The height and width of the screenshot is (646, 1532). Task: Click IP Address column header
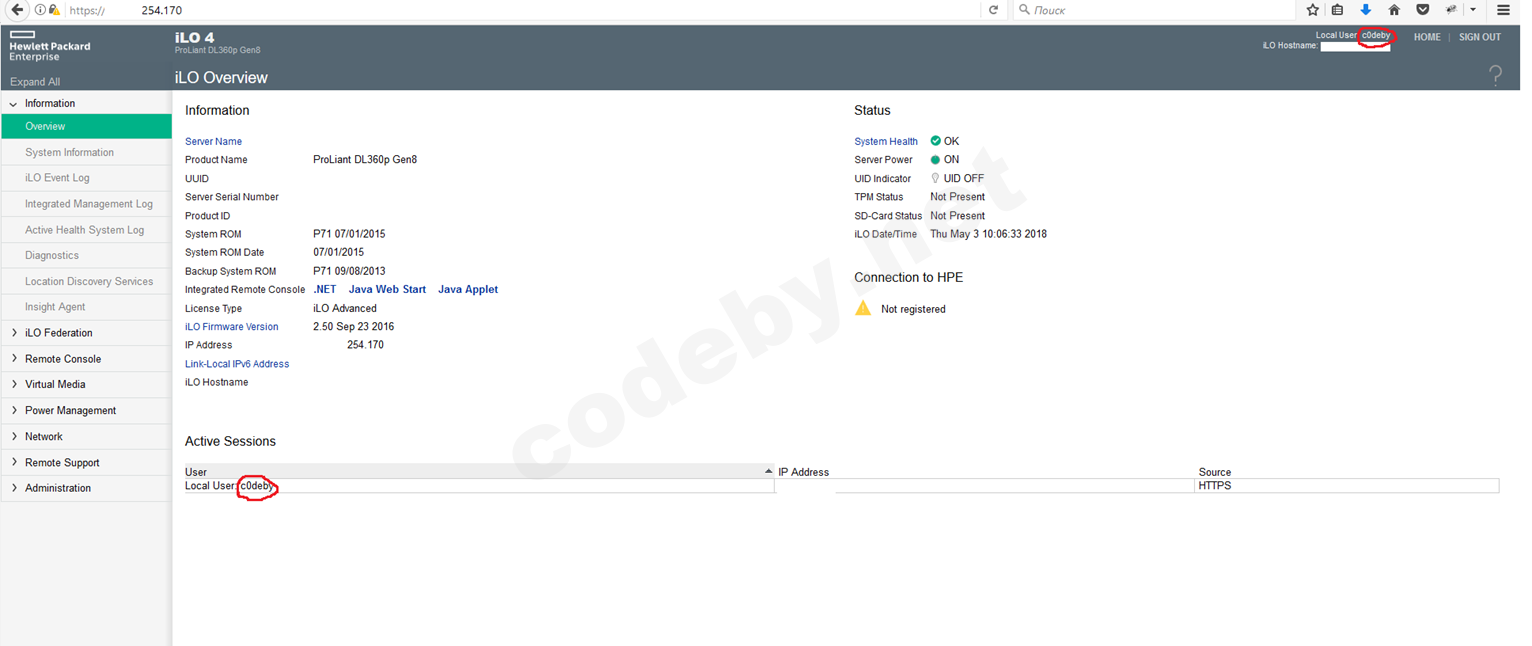click(x=804, y=472)
